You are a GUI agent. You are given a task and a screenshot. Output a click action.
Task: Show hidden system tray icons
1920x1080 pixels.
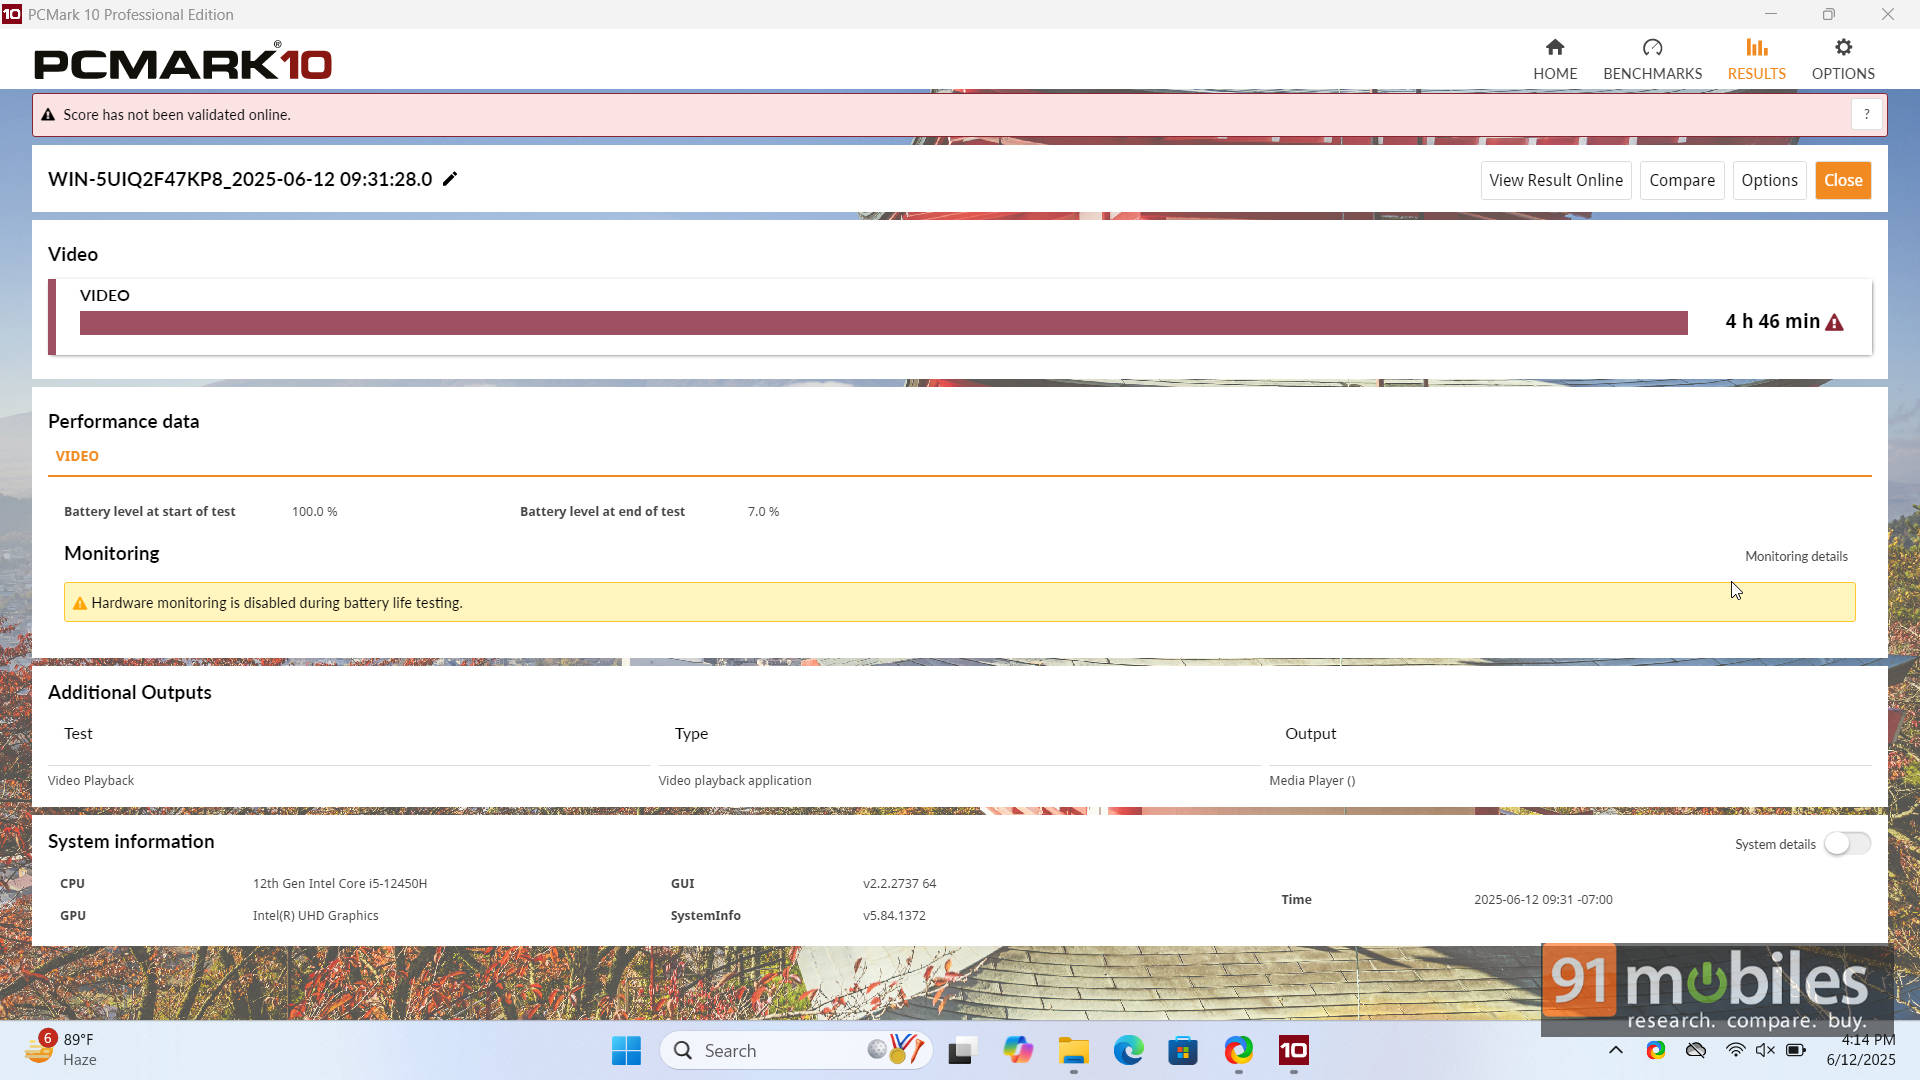[1615, 1050]
